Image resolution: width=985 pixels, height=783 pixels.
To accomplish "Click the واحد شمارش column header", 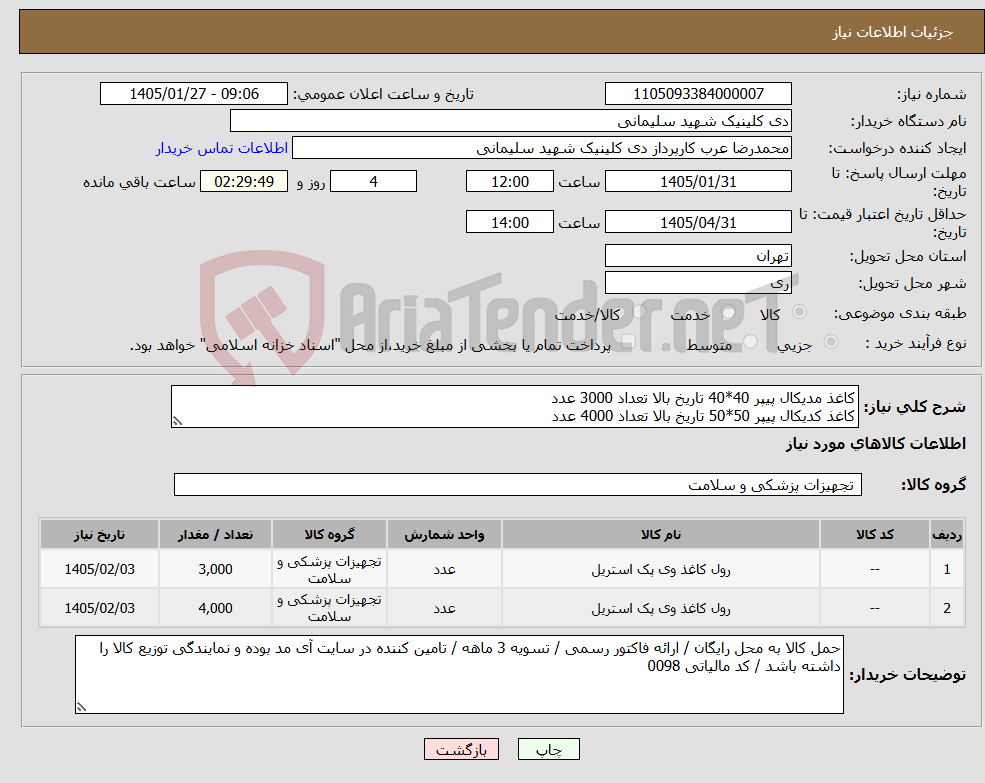I will (x=444, y=534).
